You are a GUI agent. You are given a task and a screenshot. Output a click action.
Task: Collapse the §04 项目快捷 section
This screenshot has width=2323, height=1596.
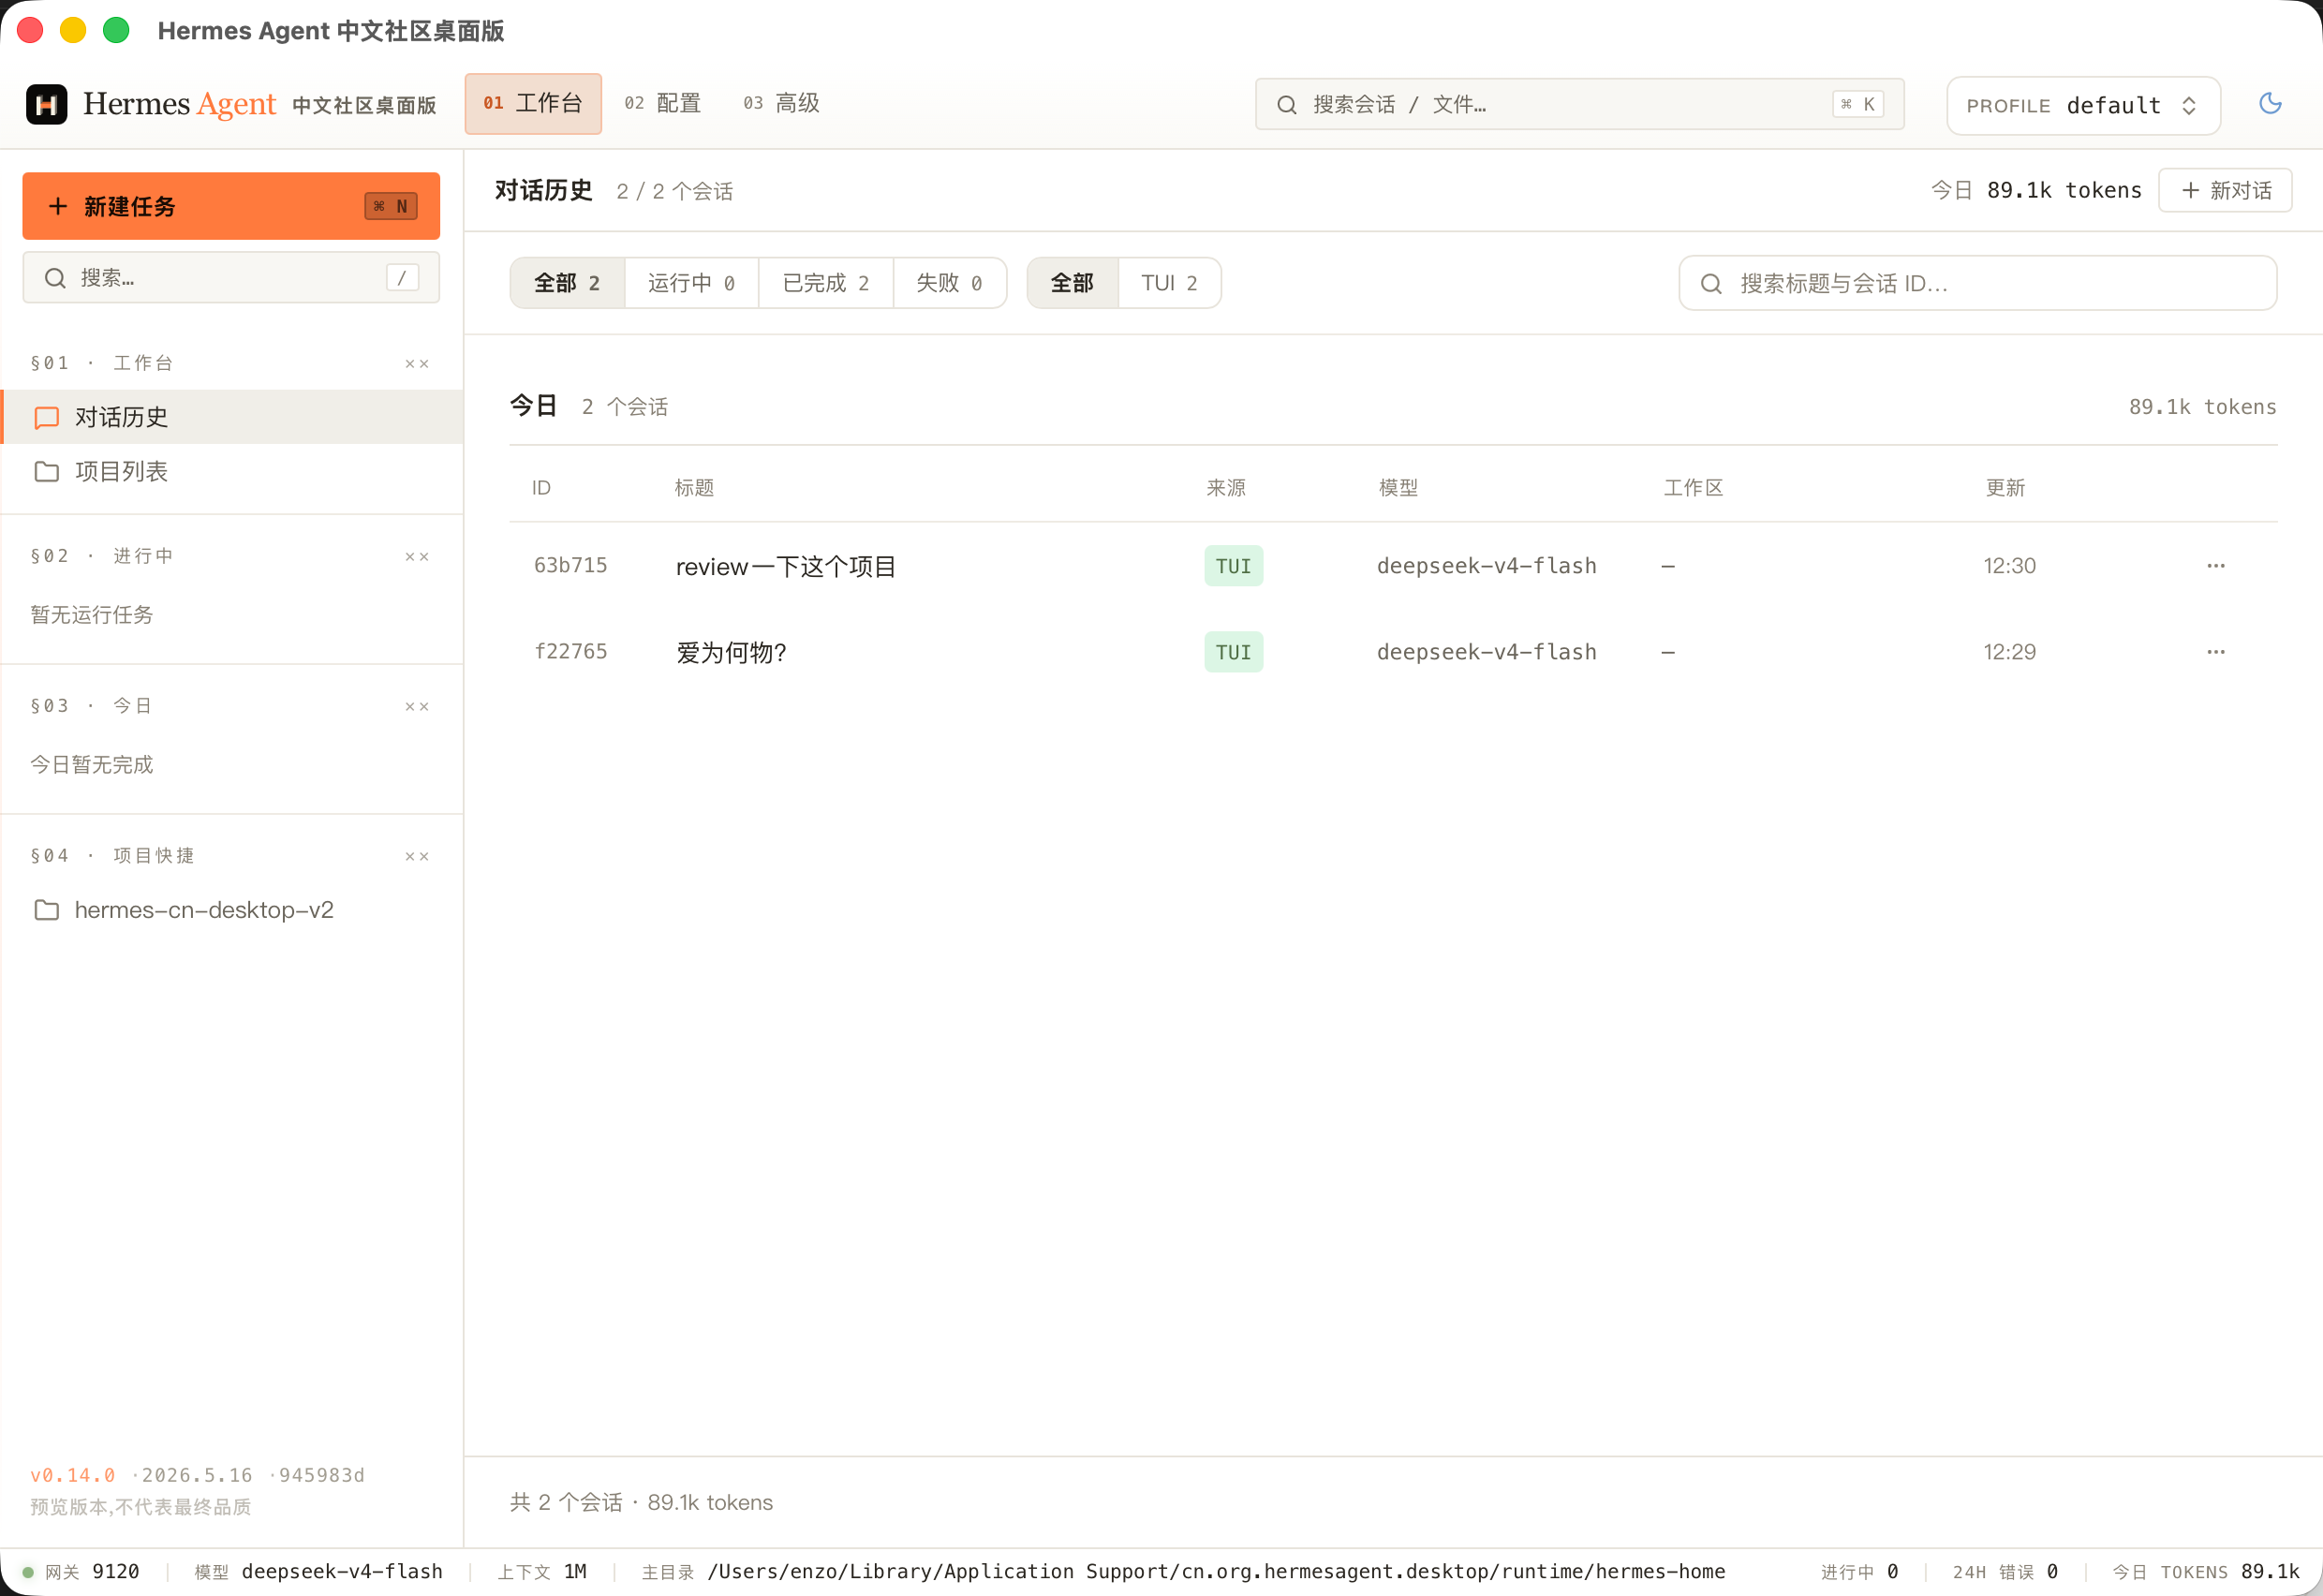click(x=417, y=857)
